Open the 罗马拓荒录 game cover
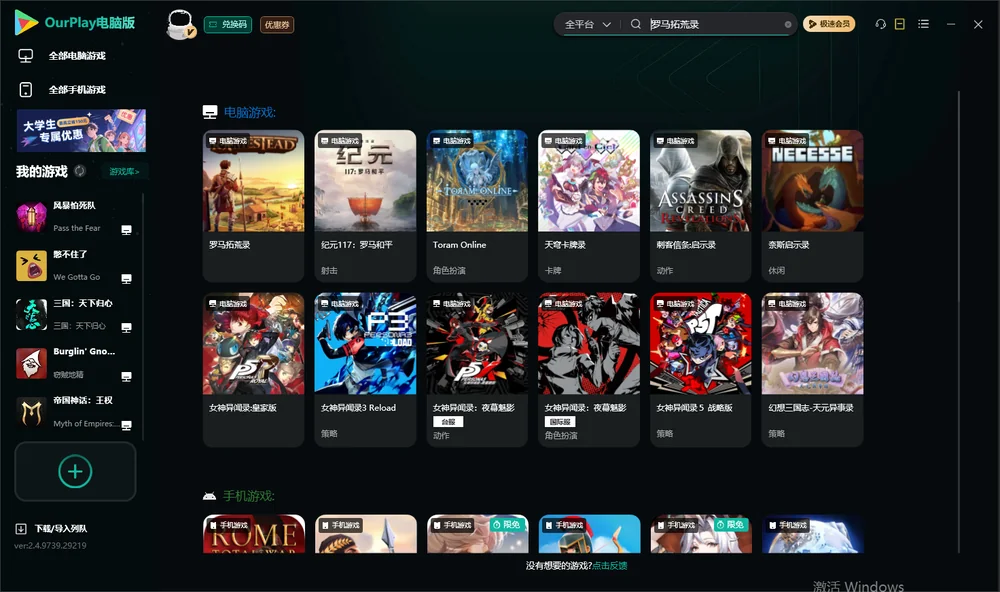The height and width of the screenshot is (592, 1000). [x=254, y=181]
